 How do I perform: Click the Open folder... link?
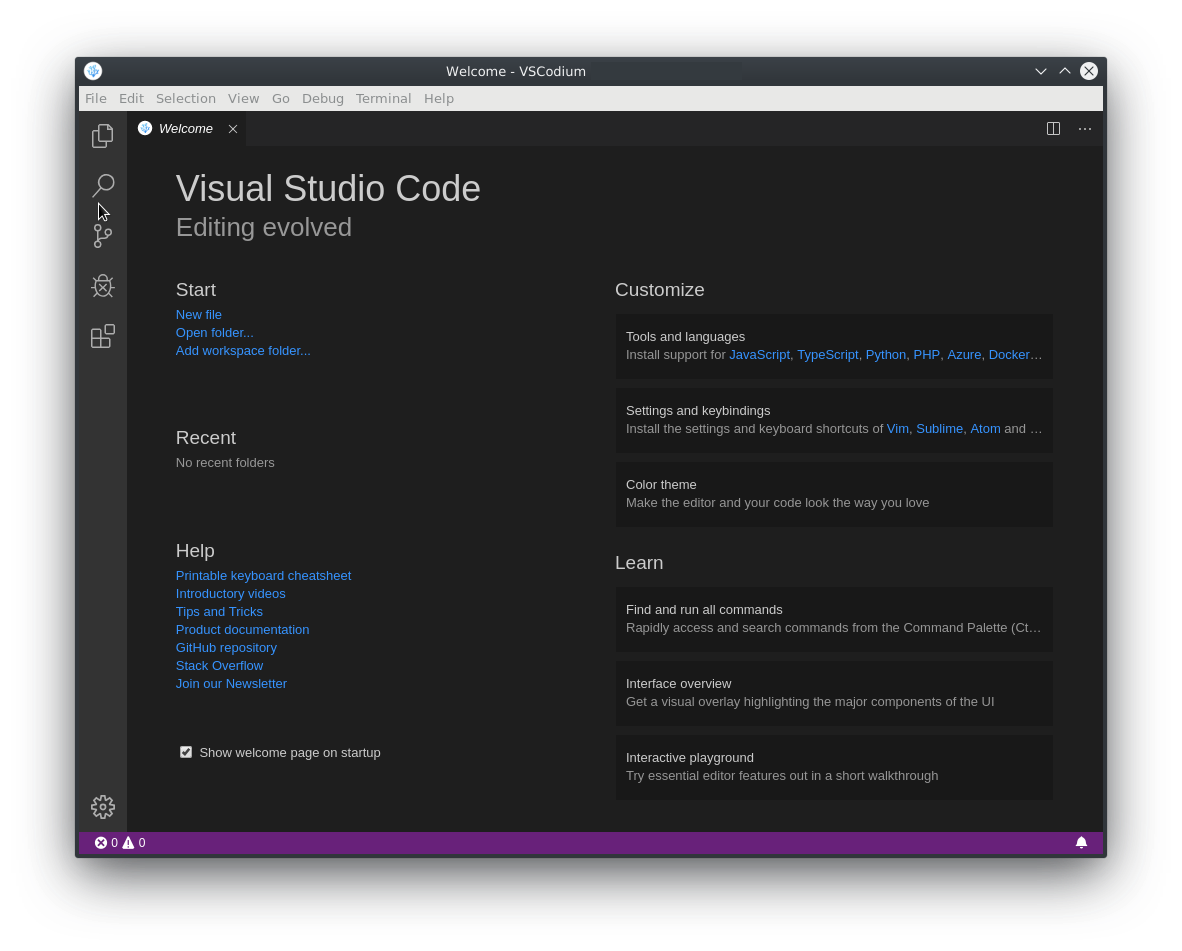(x=214, y=332)
